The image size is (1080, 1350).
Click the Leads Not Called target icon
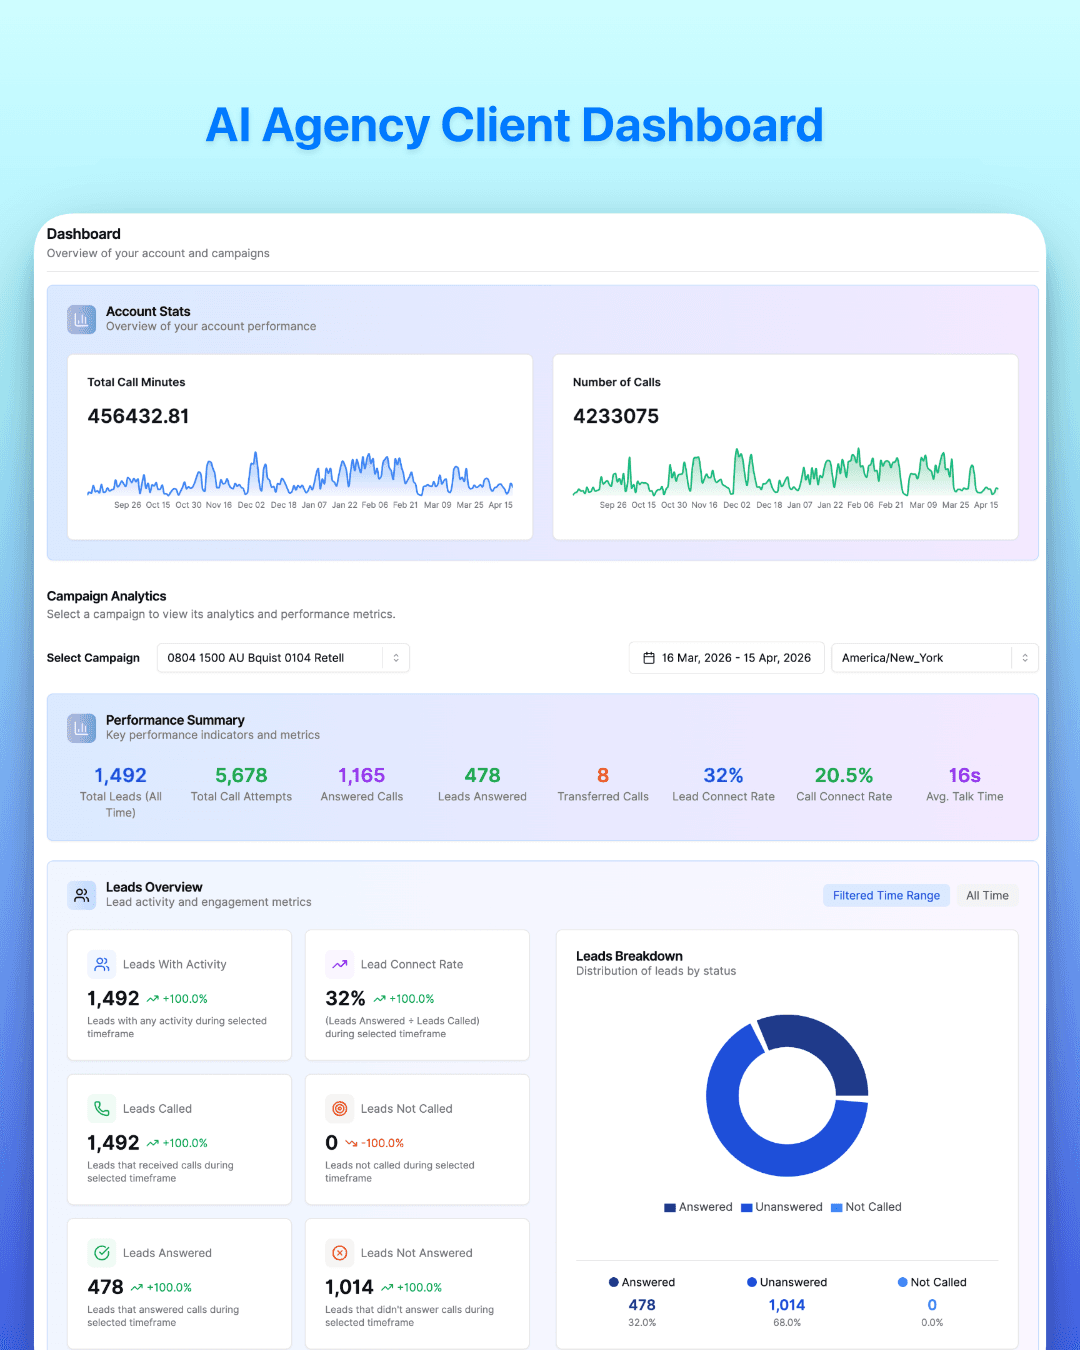339,1108
